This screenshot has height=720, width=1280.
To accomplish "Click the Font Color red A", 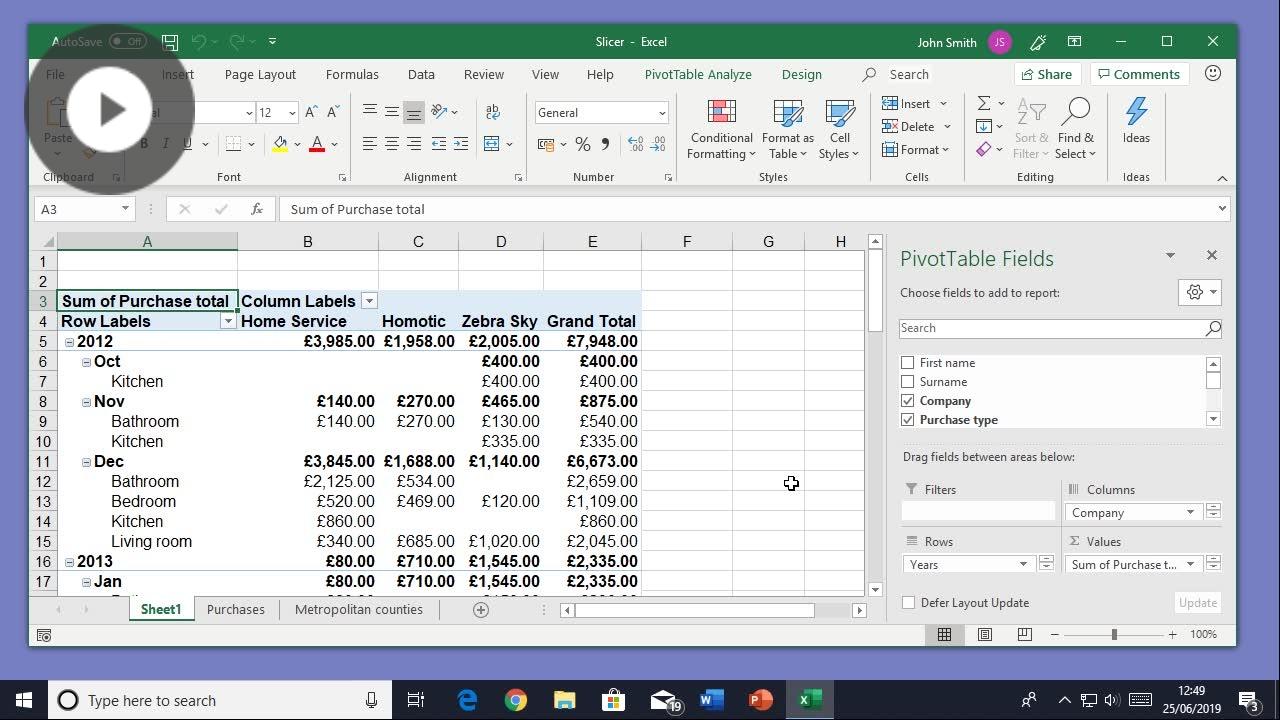I will [x=317, y=144].
